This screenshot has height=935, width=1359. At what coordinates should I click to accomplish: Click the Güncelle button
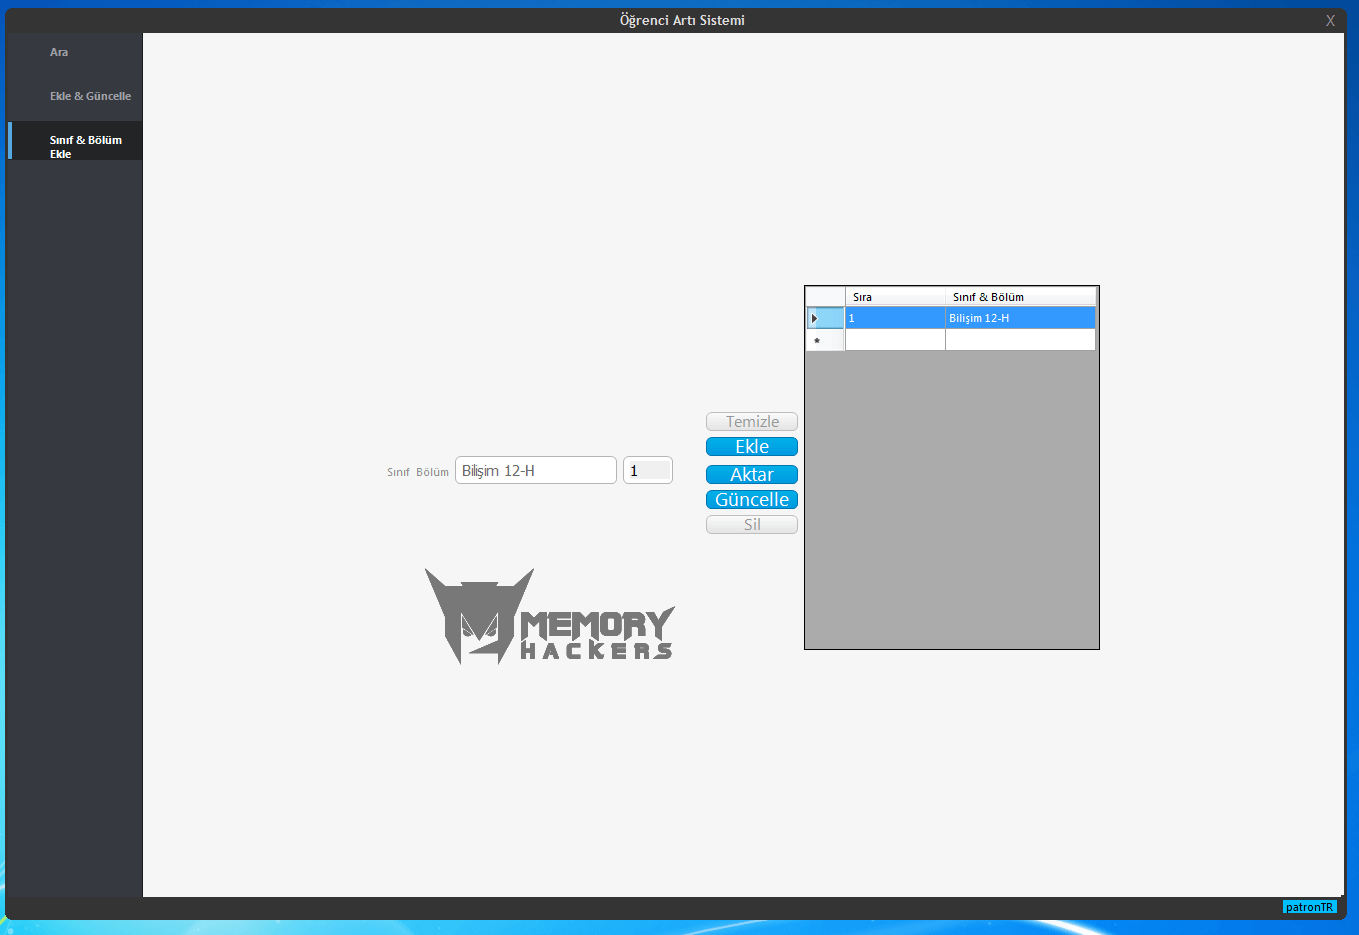752,500
